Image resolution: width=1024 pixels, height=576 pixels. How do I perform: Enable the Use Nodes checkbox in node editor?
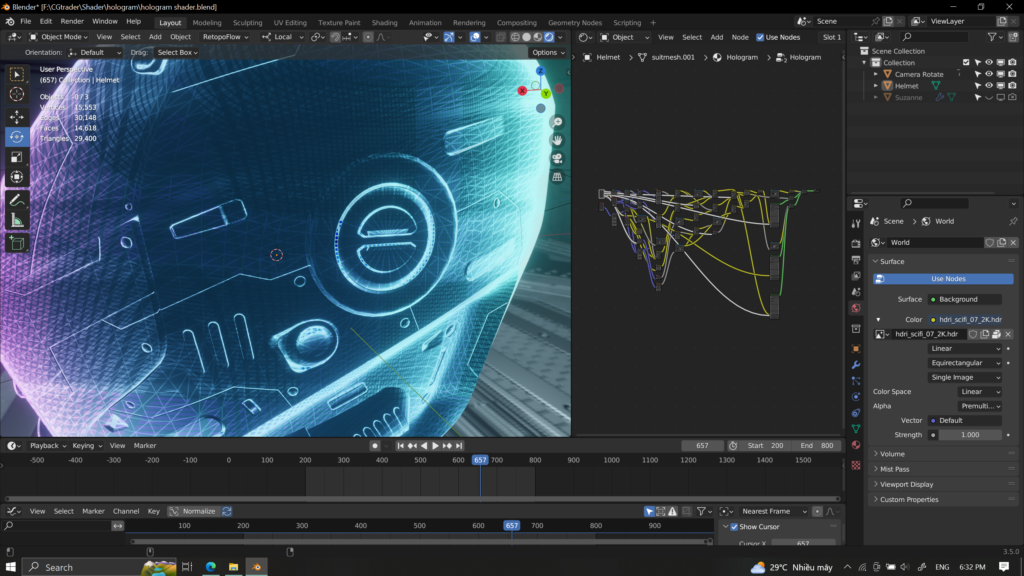pos(760,37)
